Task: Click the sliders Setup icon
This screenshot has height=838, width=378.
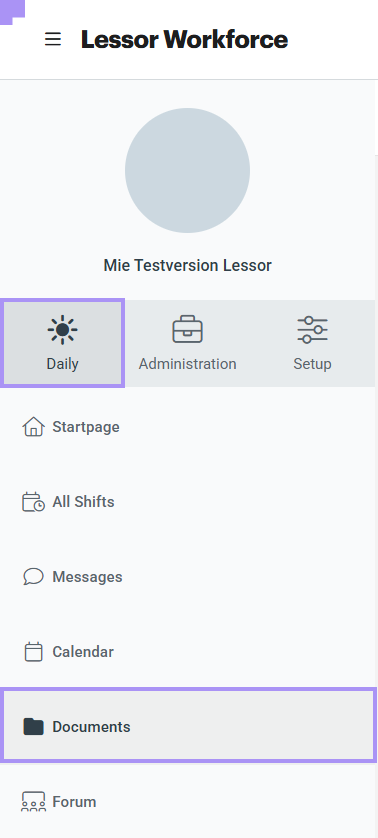Action: click(312, 330)
